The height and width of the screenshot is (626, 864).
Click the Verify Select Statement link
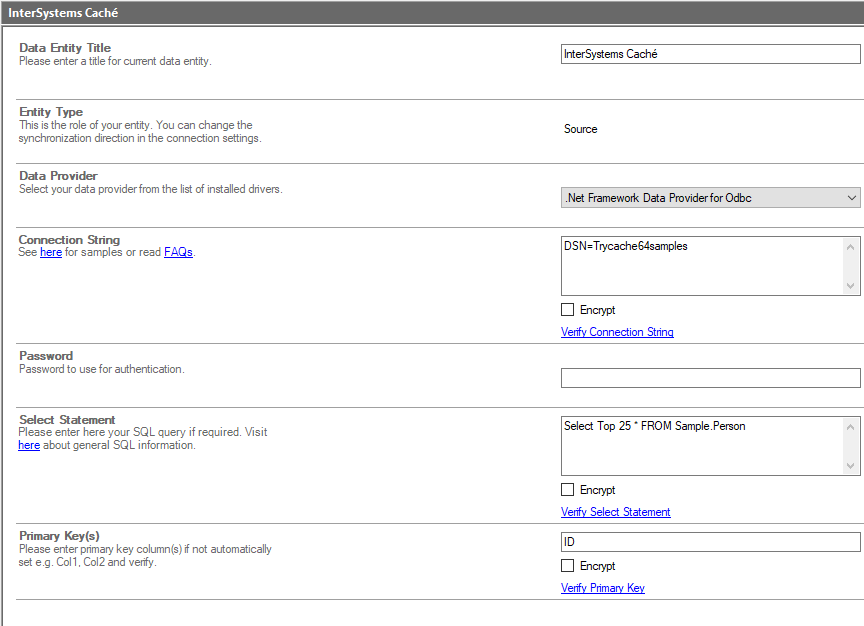point(615,512)
